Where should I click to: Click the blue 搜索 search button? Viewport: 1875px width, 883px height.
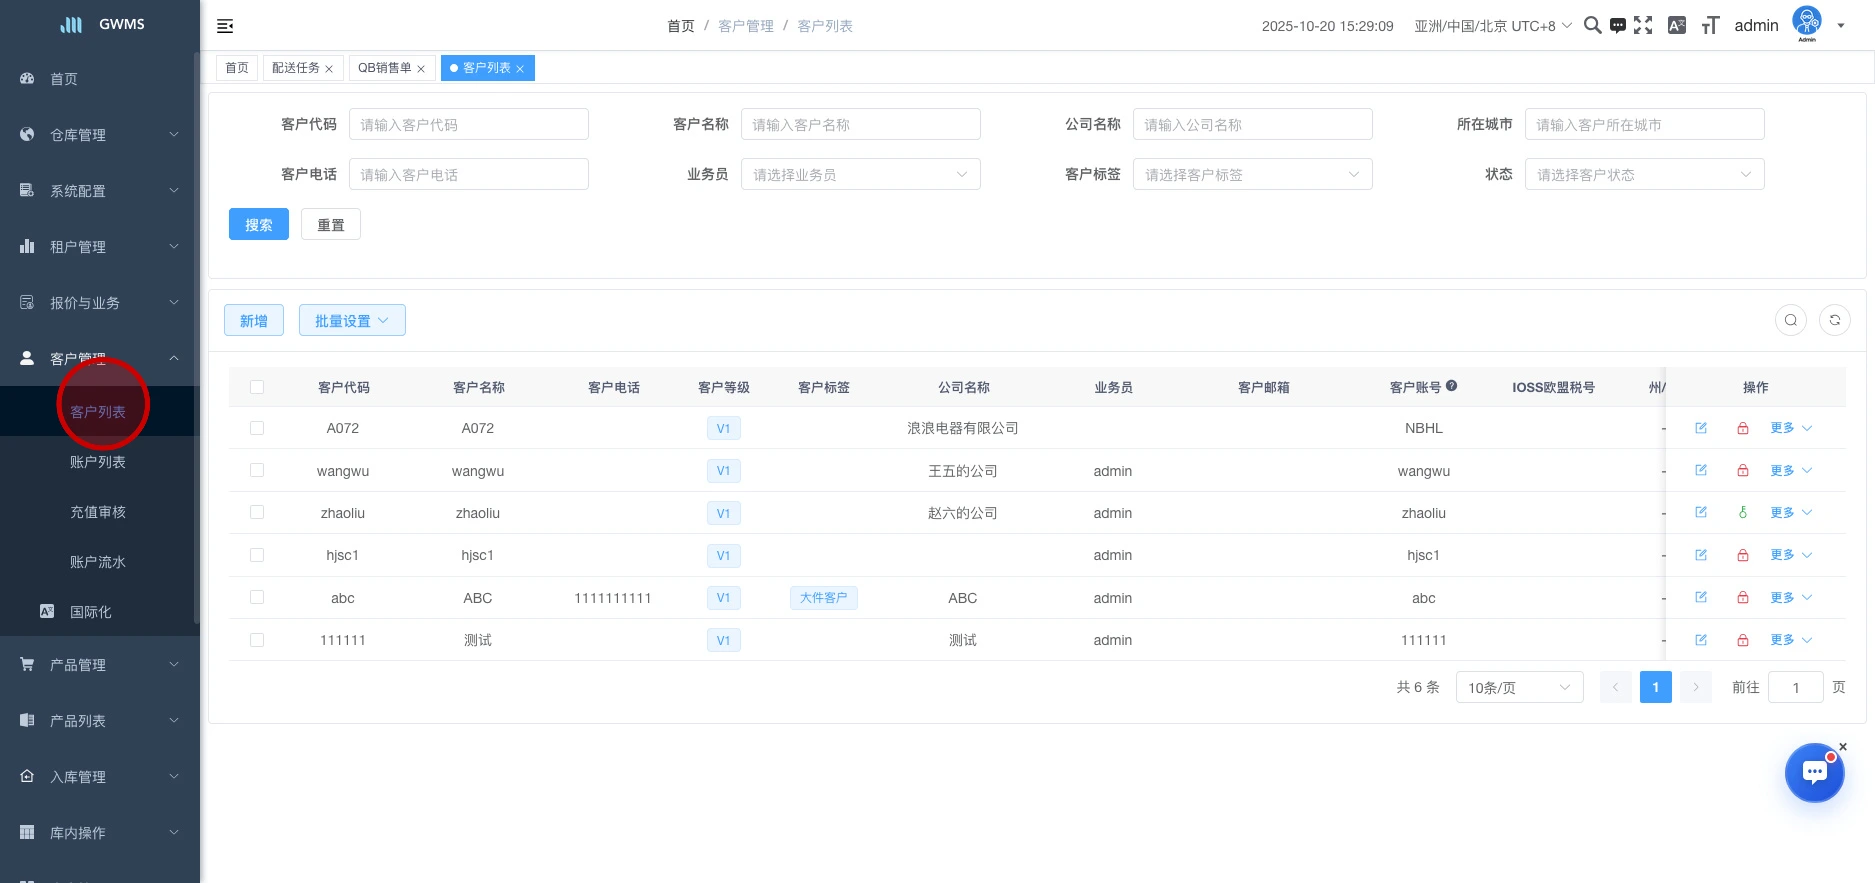(258, 225)
